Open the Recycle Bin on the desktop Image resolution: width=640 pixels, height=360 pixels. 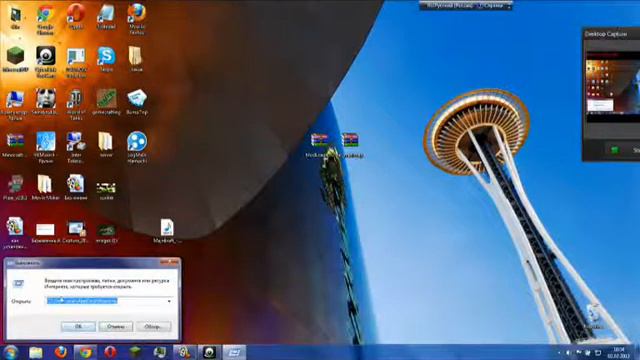594,316
